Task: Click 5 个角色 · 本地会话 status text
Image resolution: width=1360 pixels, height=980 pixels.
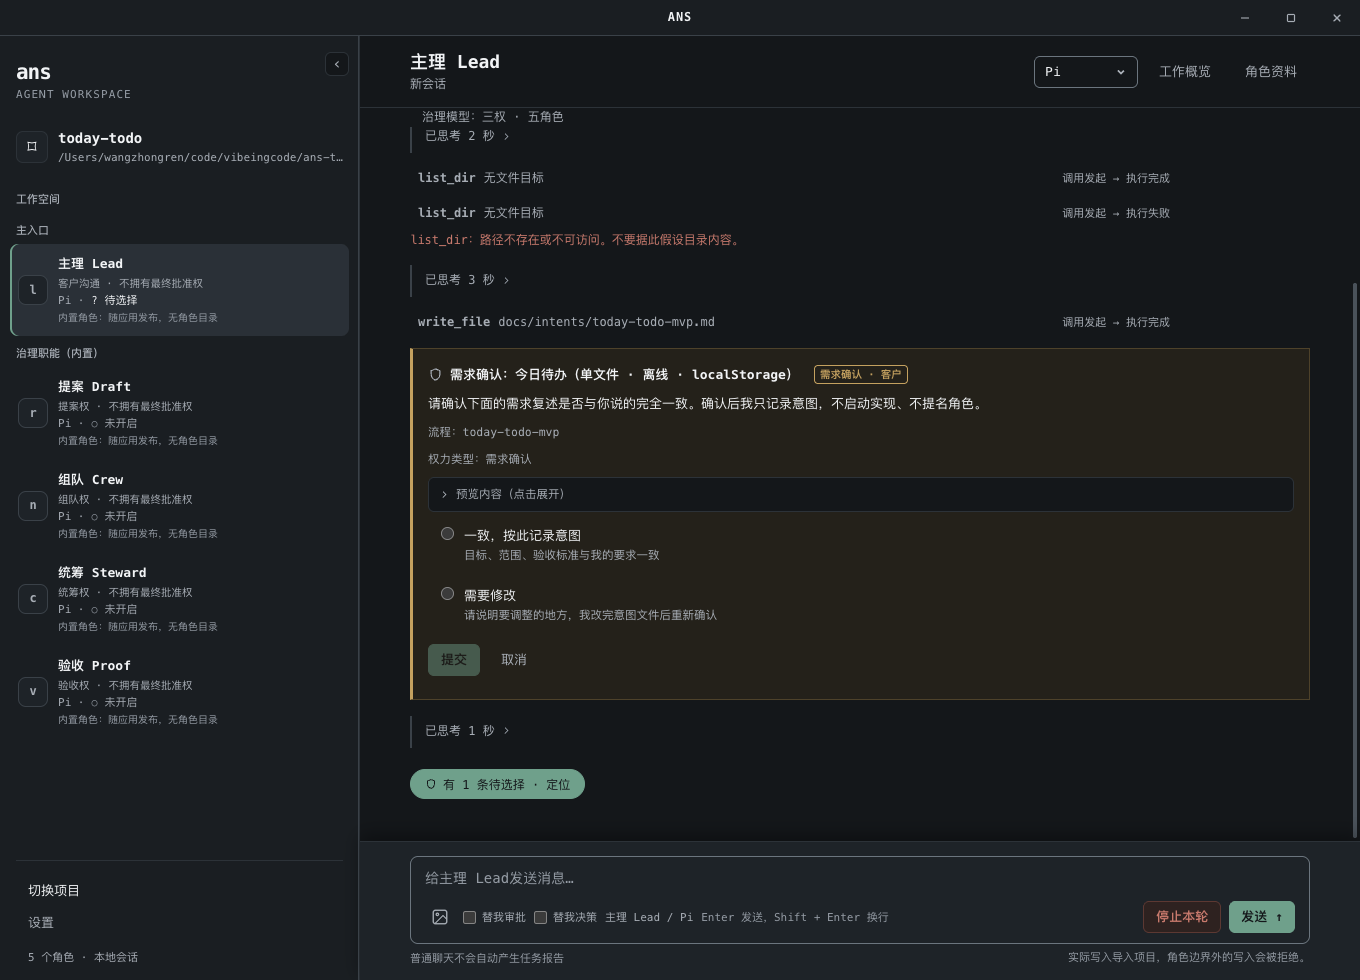Action: (83, 957)
